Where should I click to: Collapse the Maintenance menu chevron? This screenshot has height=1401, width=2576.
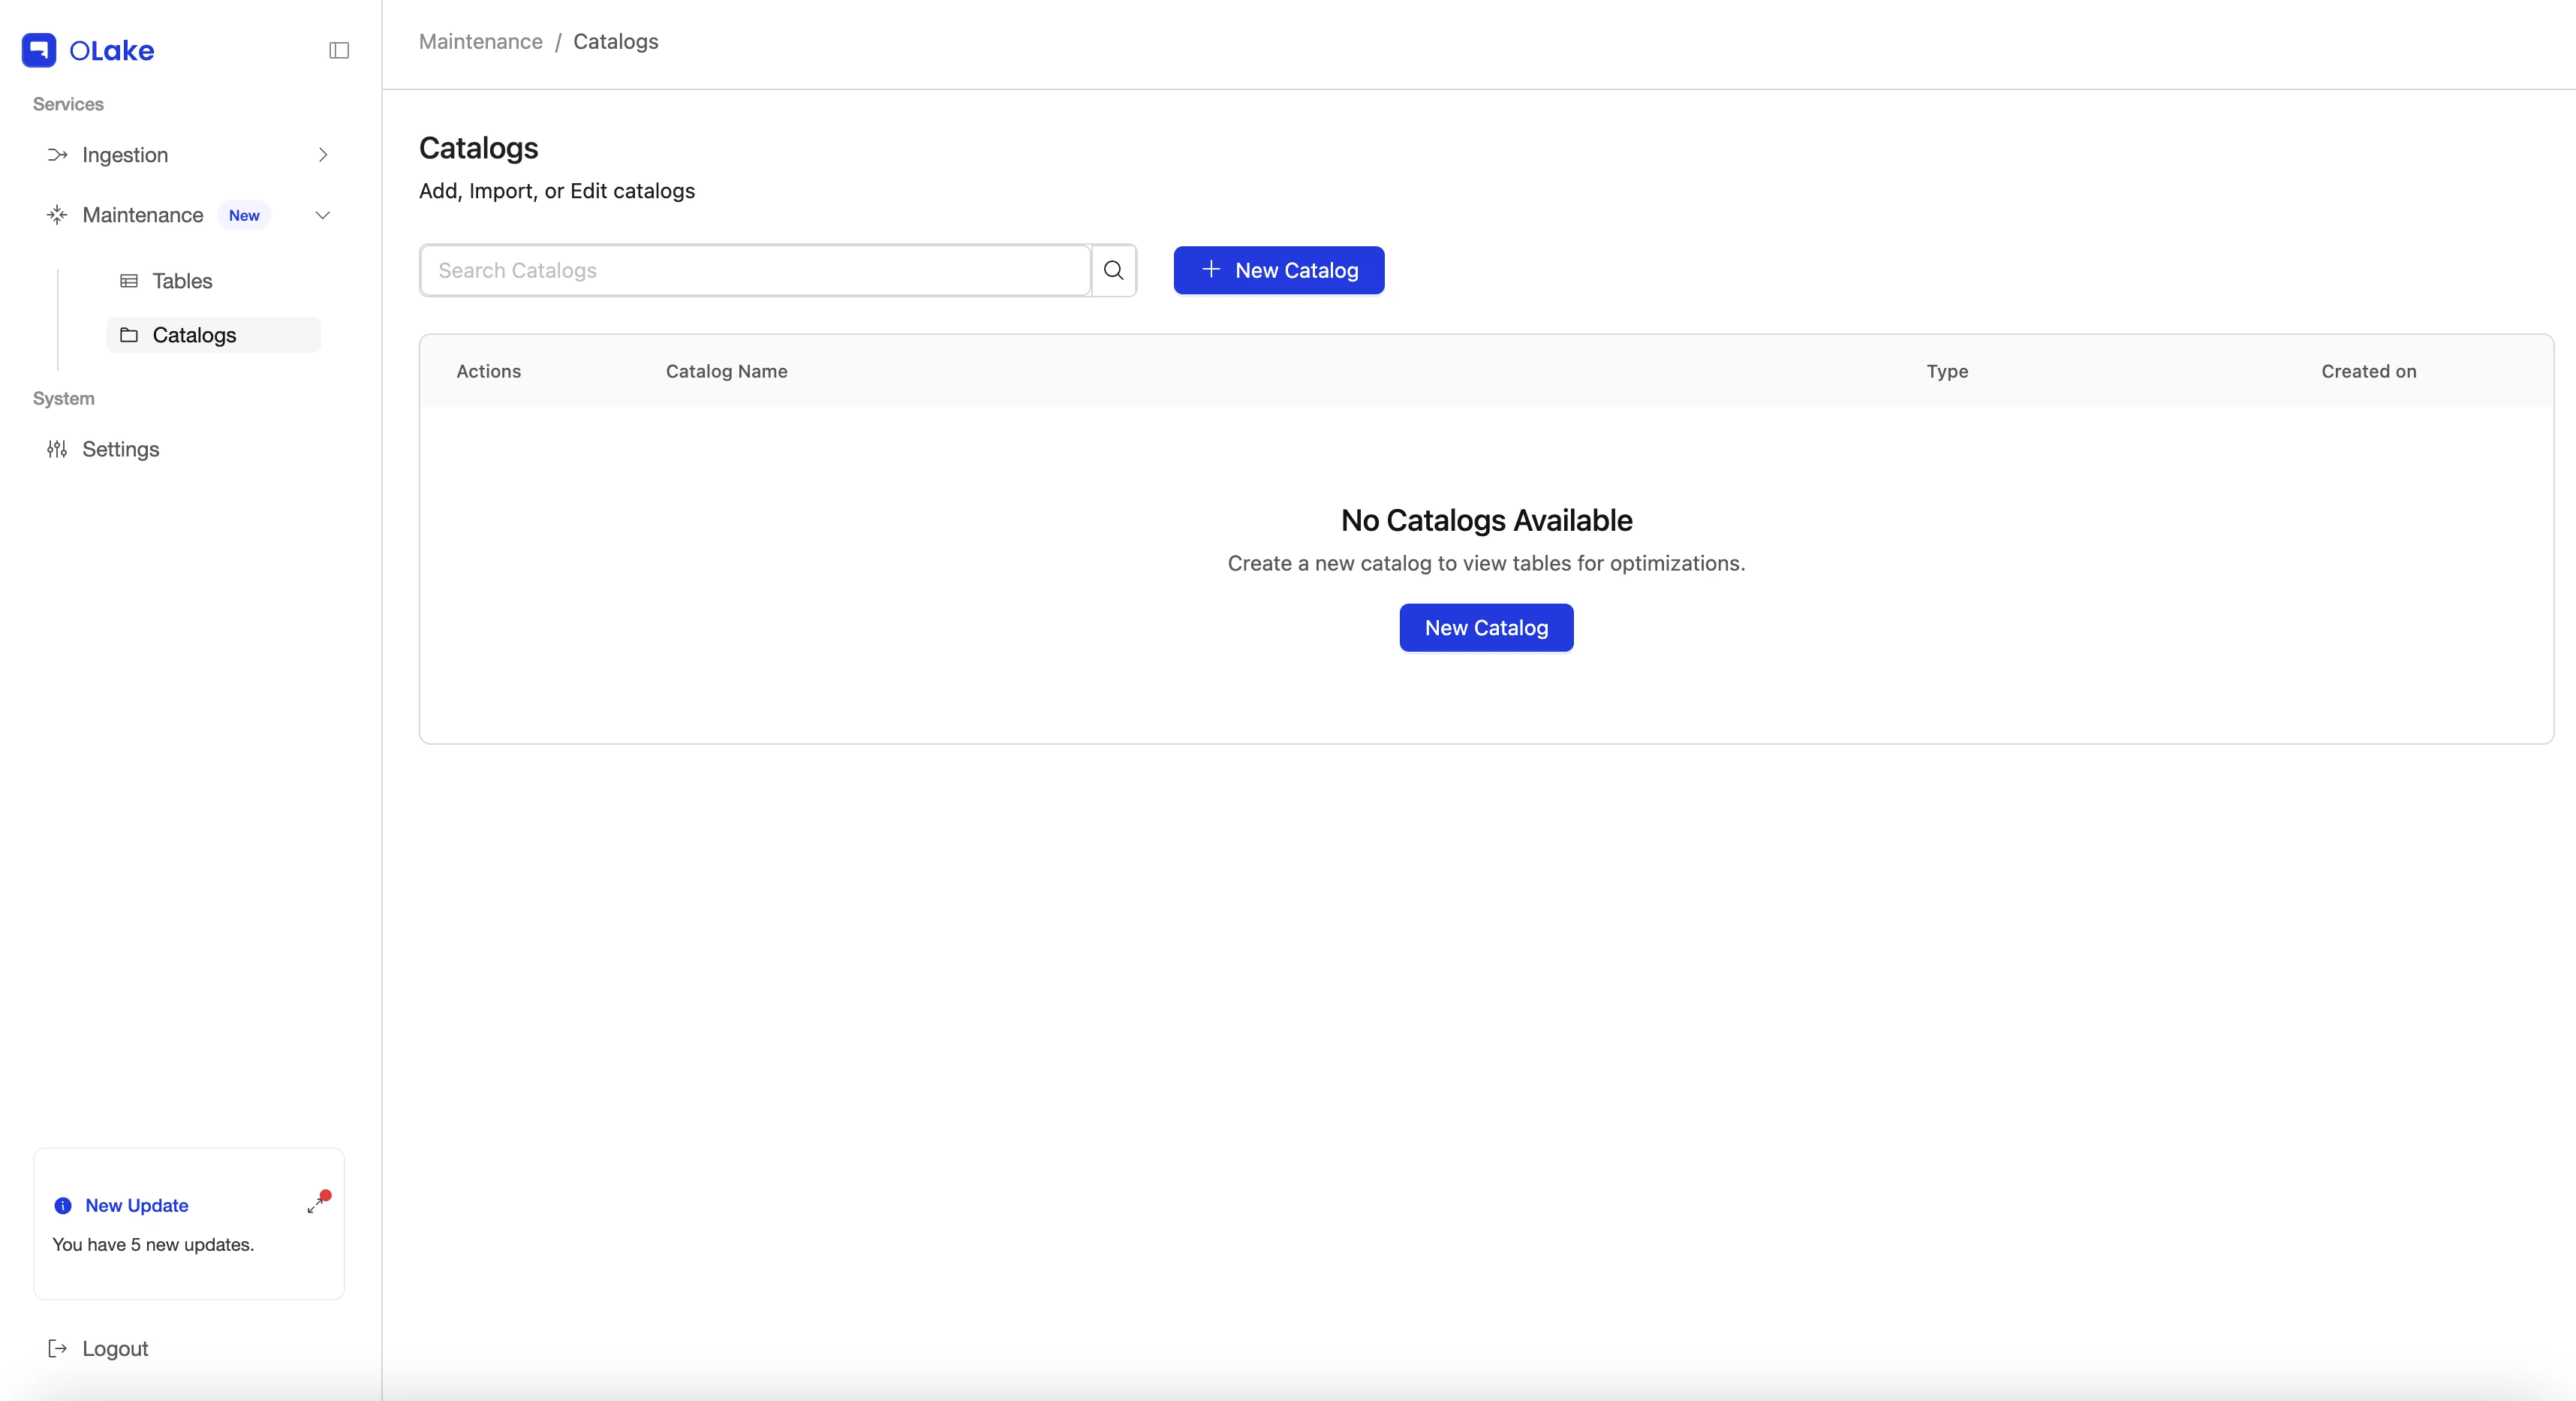(x=323, y=215)
